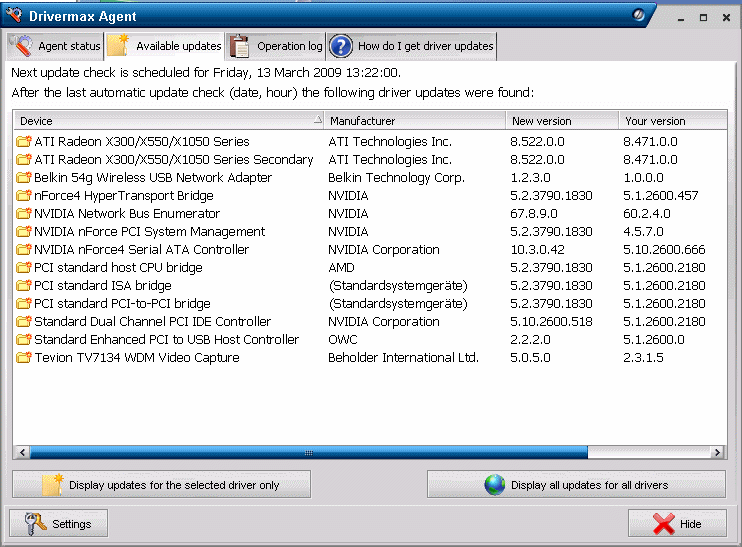This screenshot has height=547, width=742.
Task: Click the Available updates note icon
Action: coord(118,45)
